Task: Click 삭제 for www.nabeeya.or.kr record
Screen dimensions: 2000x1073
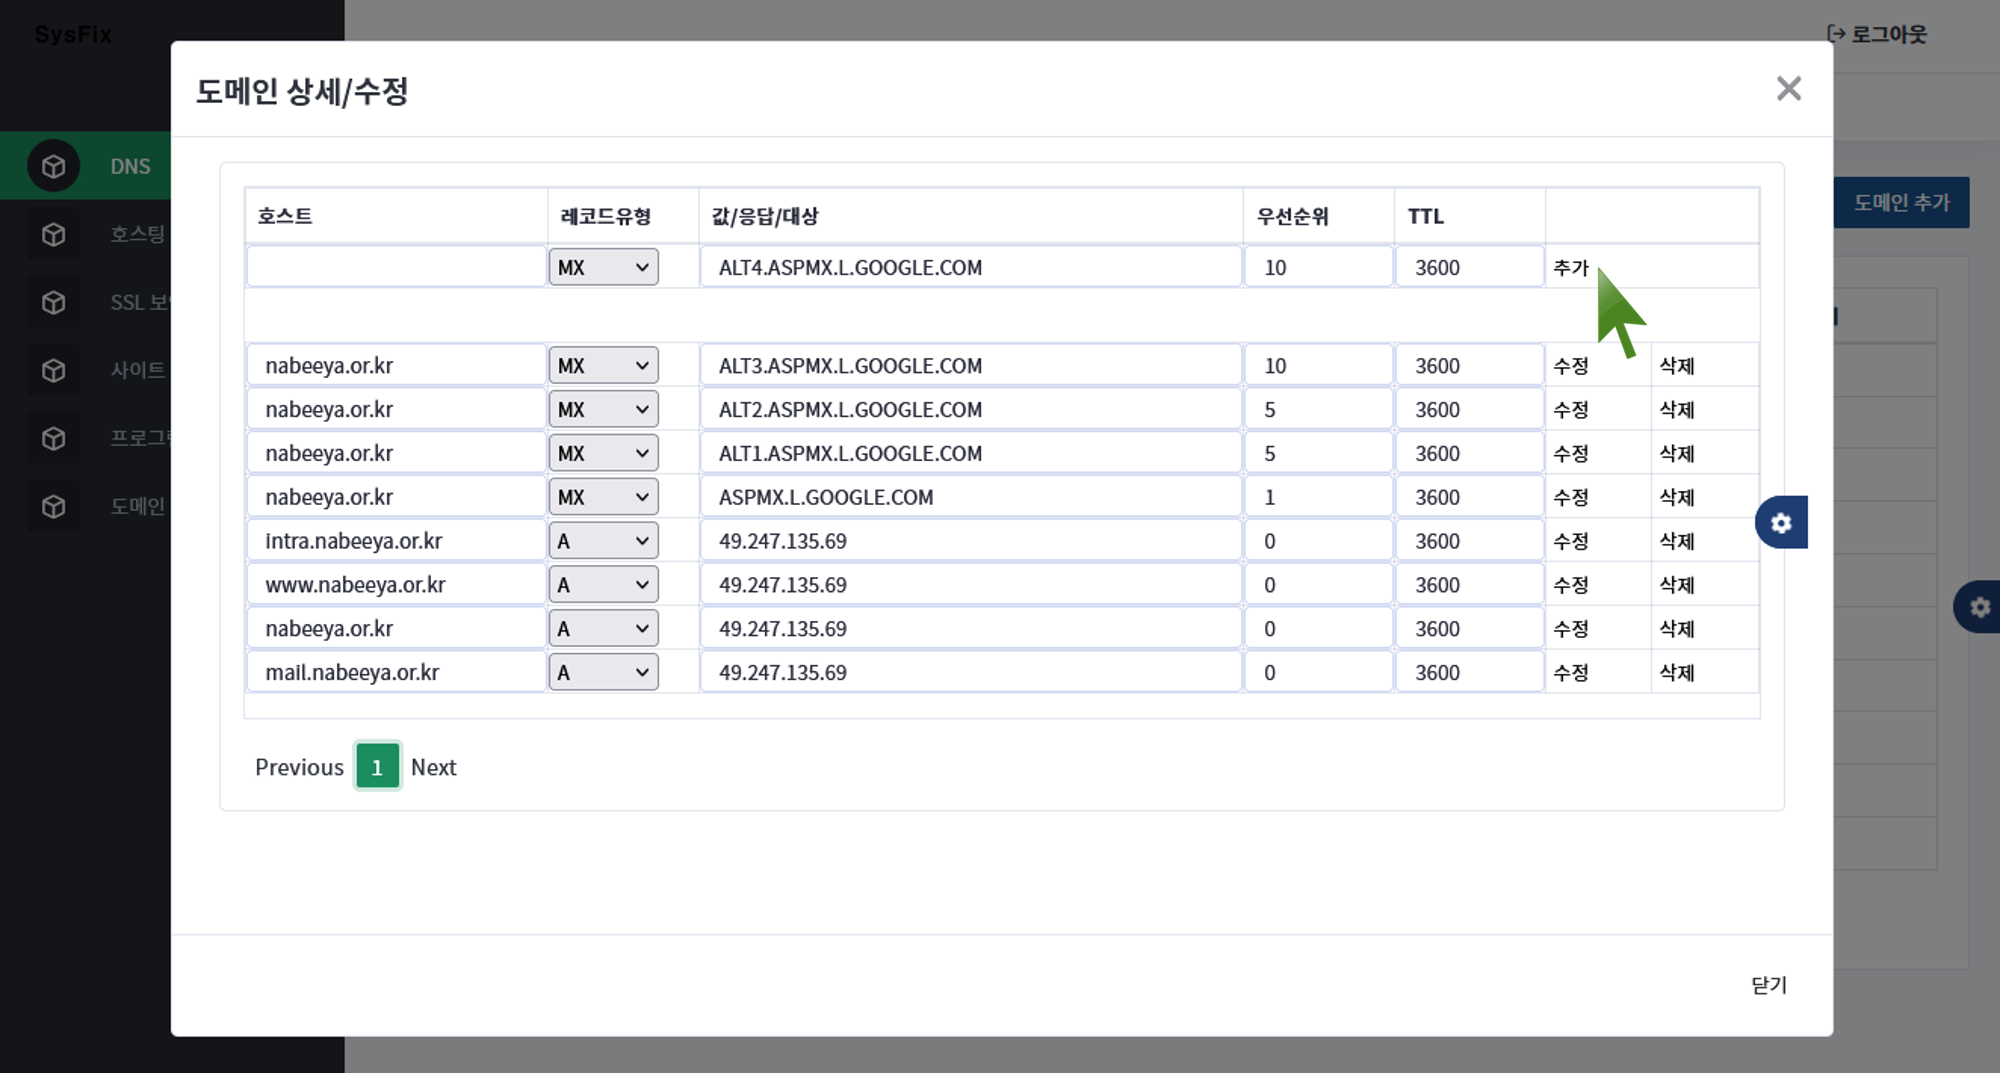Action: tap(1676, 585)
